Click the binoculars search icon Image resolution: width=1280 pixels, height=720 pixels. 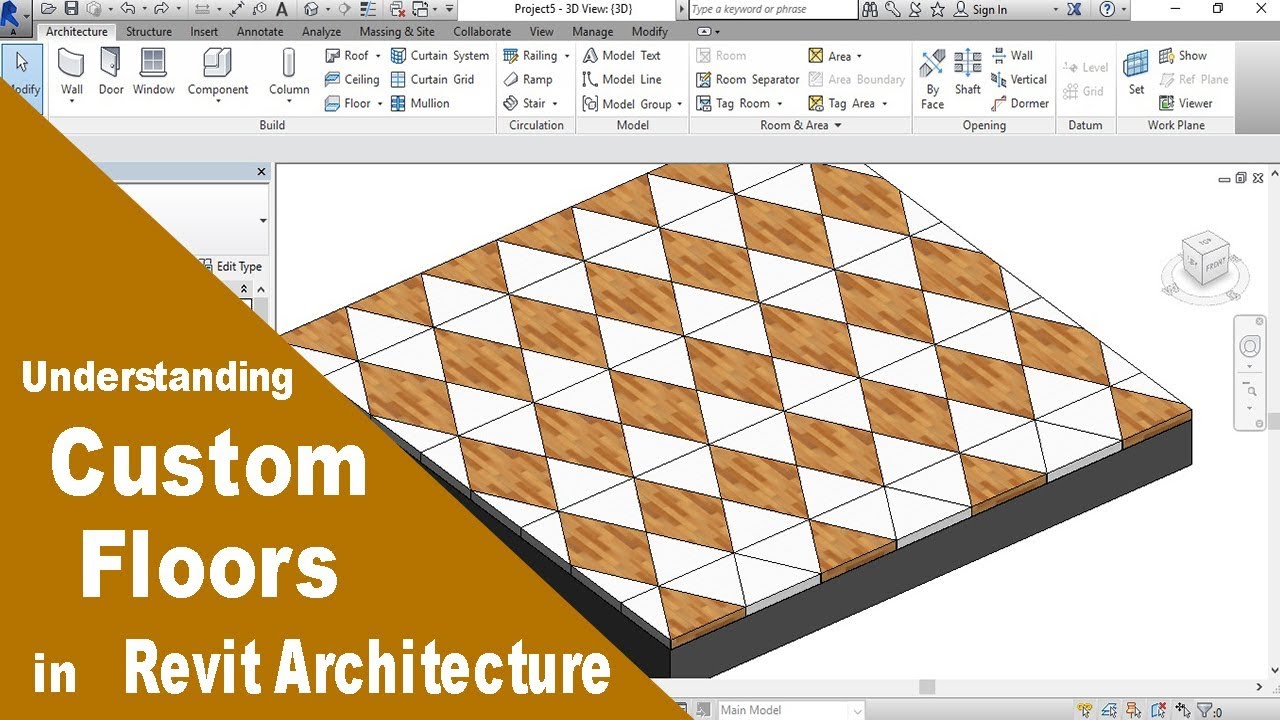point(870,9)
